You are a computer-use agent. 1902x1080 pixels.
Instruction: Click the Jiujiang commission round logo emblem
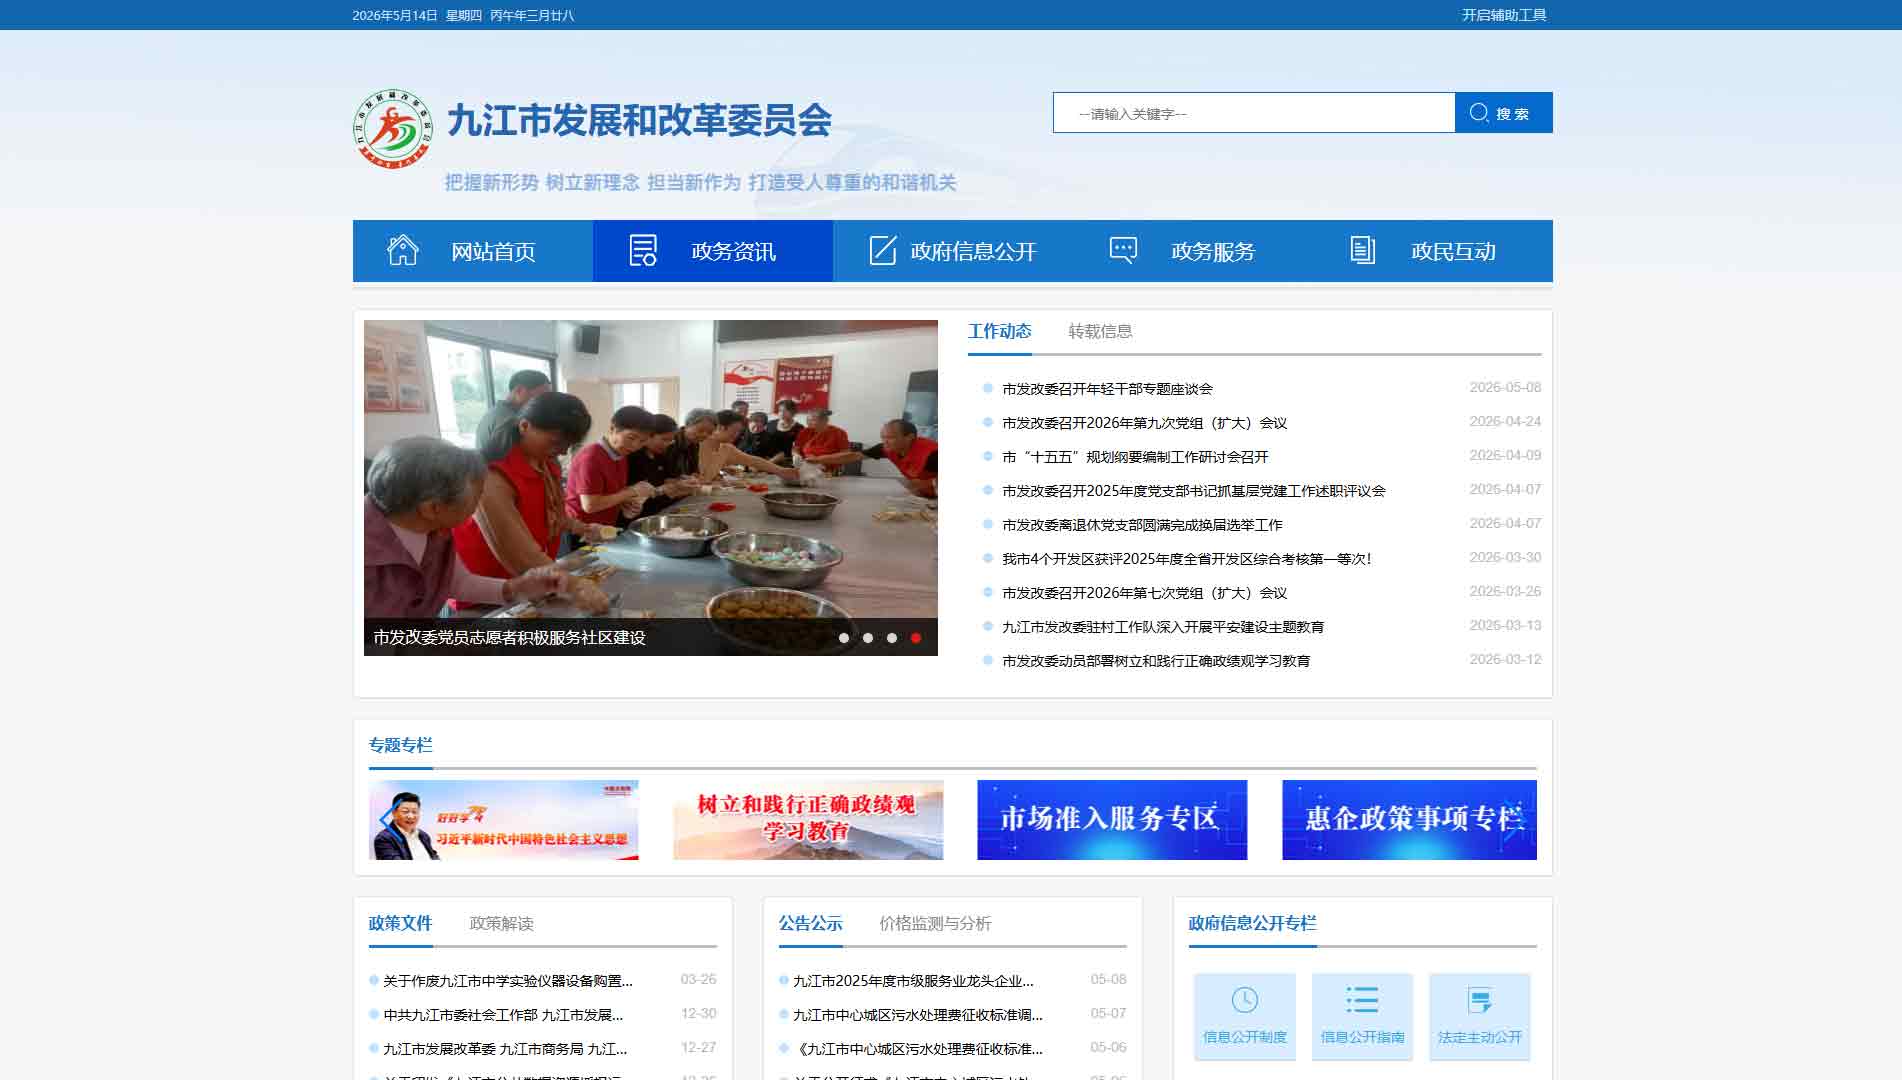tap(394, 129)
